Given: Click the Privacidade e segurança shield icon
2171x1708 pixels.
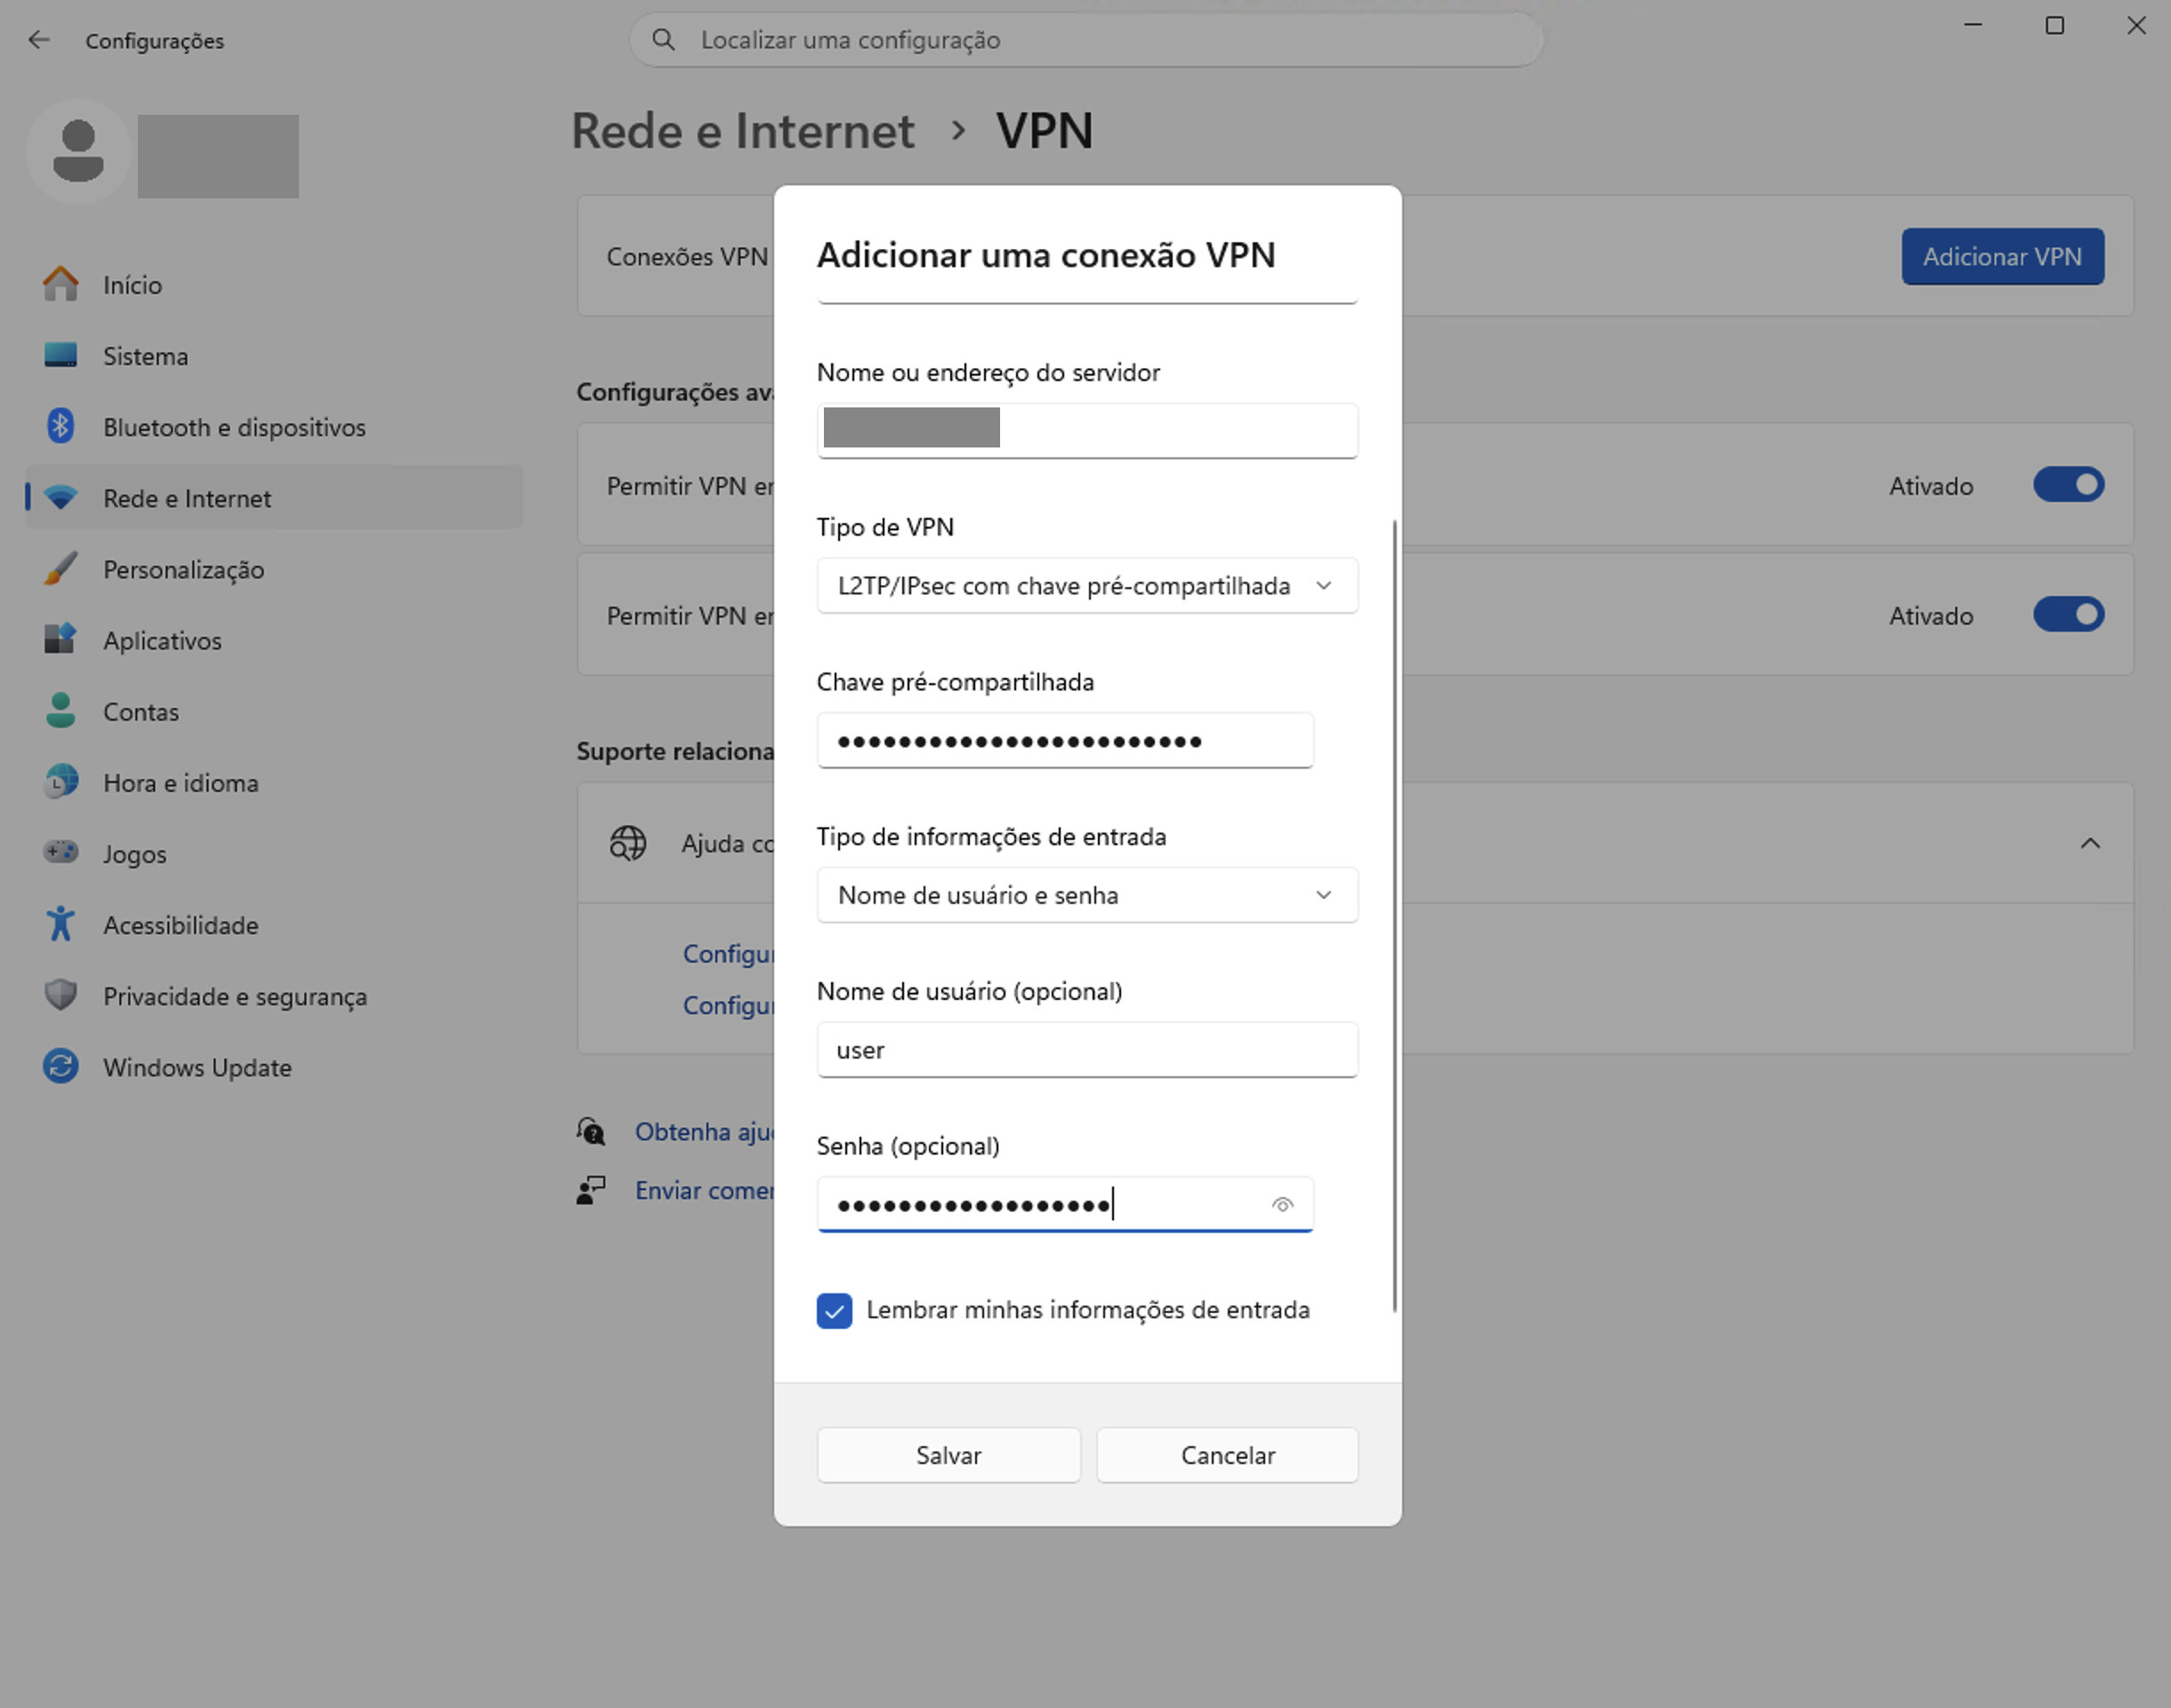Looking at the screenshot, I should 61,994.
